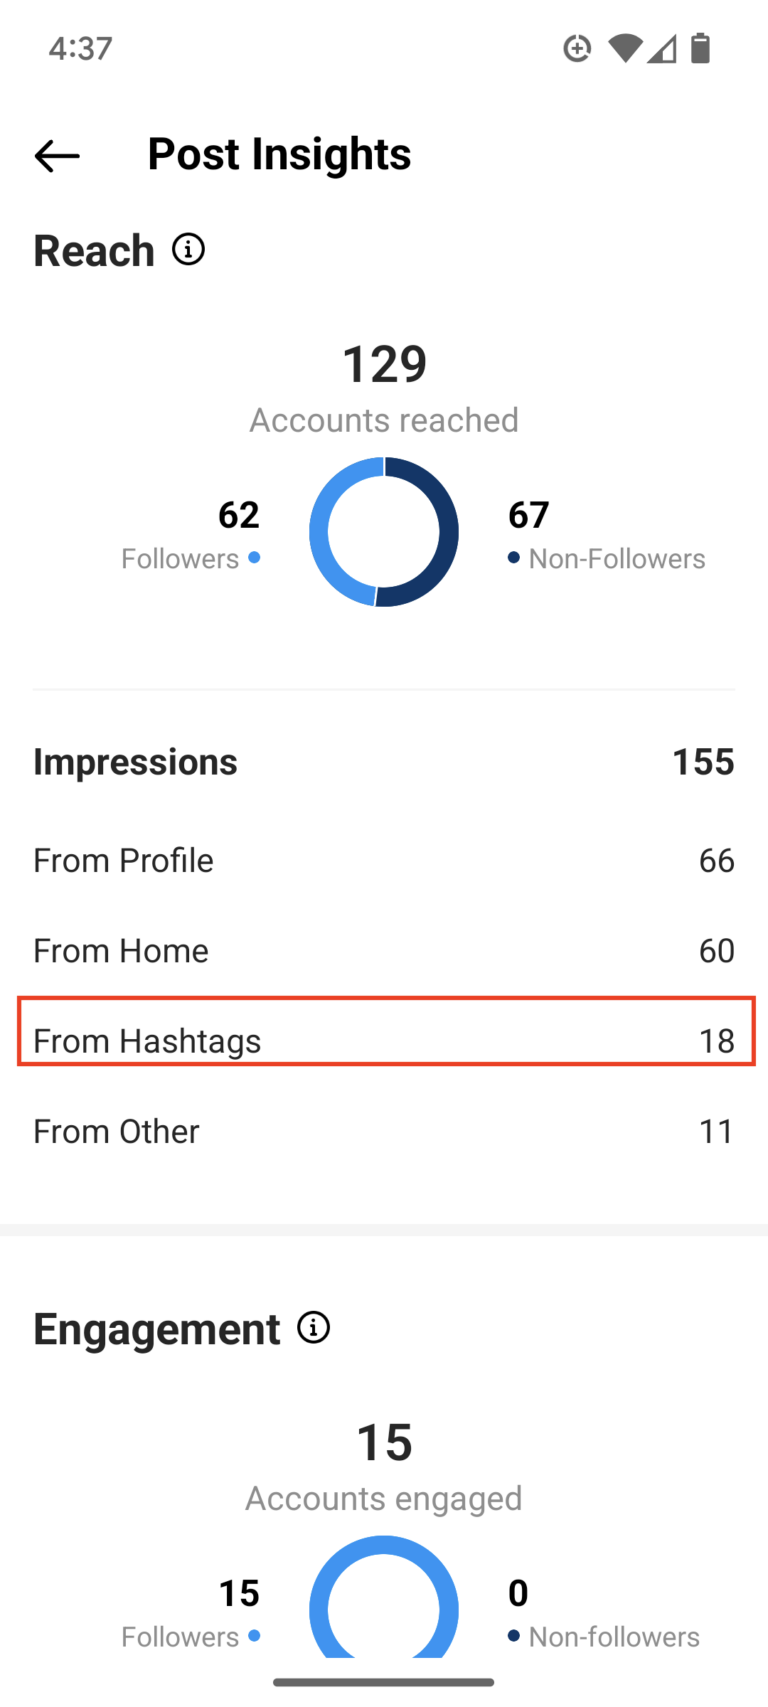Tap the bottom home gesture bar
The height and width of the screenshot is (1707, 768).
(384, 1682)
